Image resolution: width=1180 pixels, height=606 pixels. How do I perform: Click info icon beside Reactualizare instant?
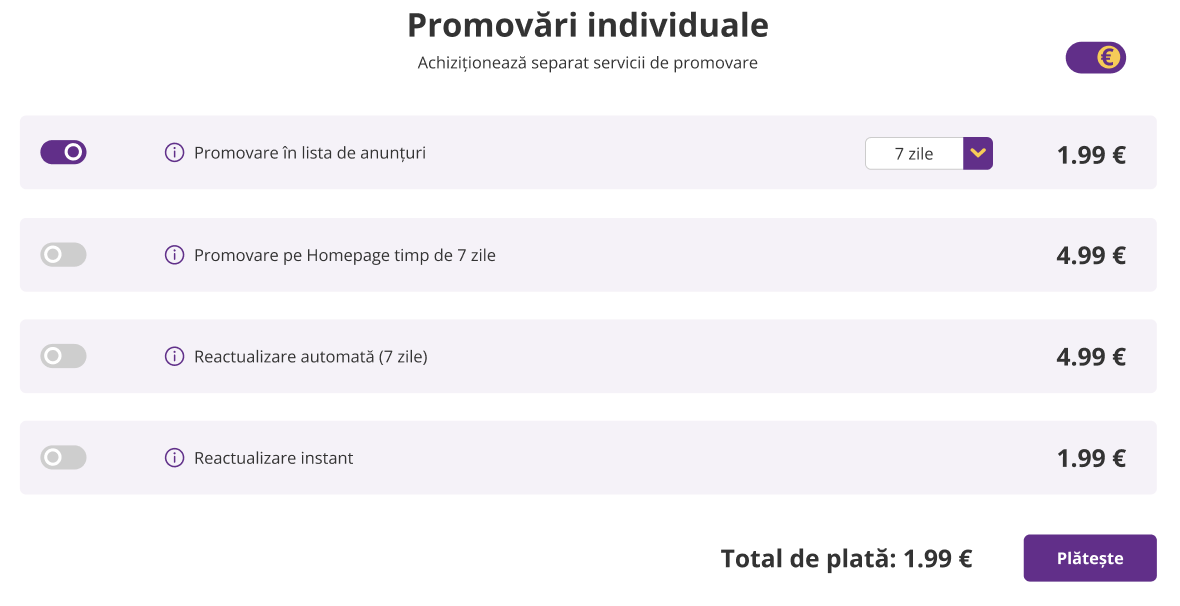pos(174,458)
